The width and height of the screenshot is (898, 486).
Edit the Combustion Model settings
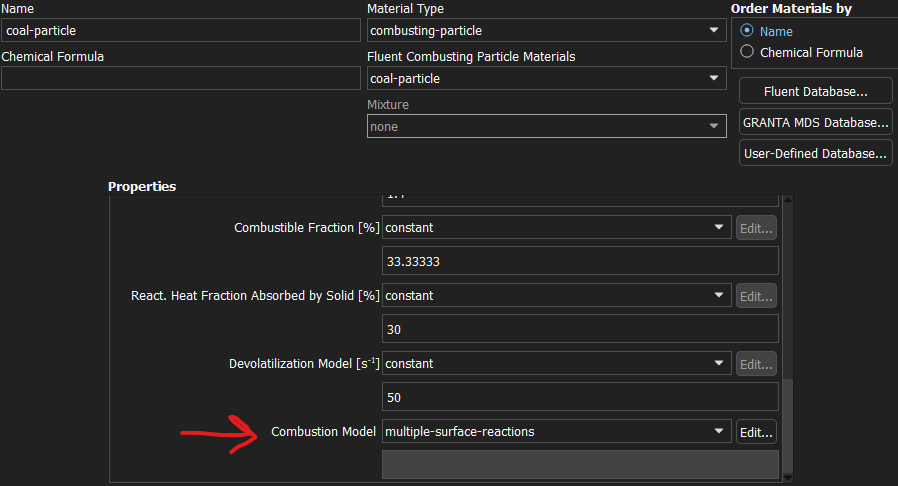756,432
